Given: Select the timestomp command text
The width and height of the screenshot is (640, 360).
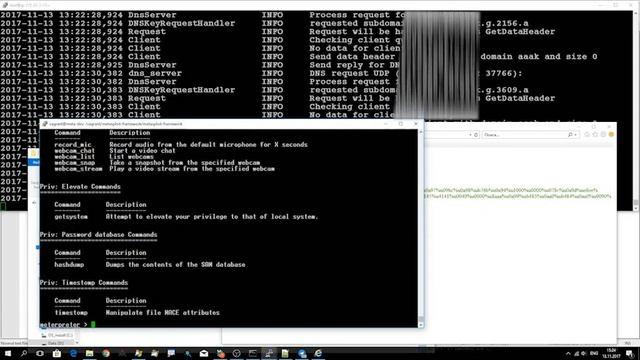Looking at the screenshot, I should coord(71,313).
